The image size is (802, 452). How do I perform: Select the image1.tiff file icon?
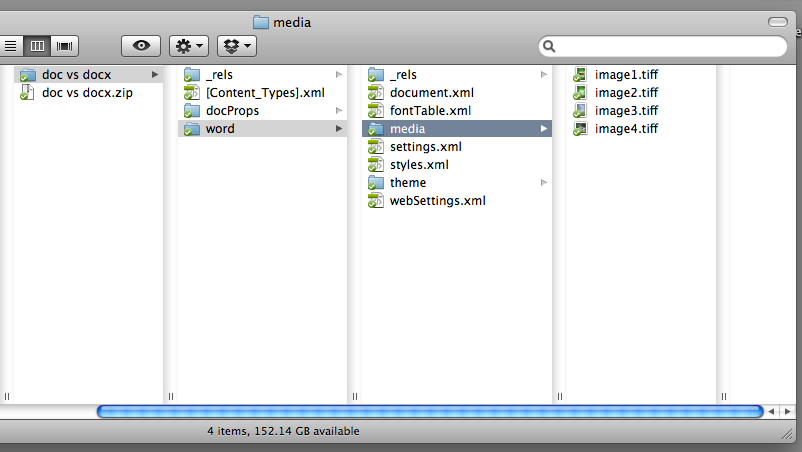tap(580, 75)
